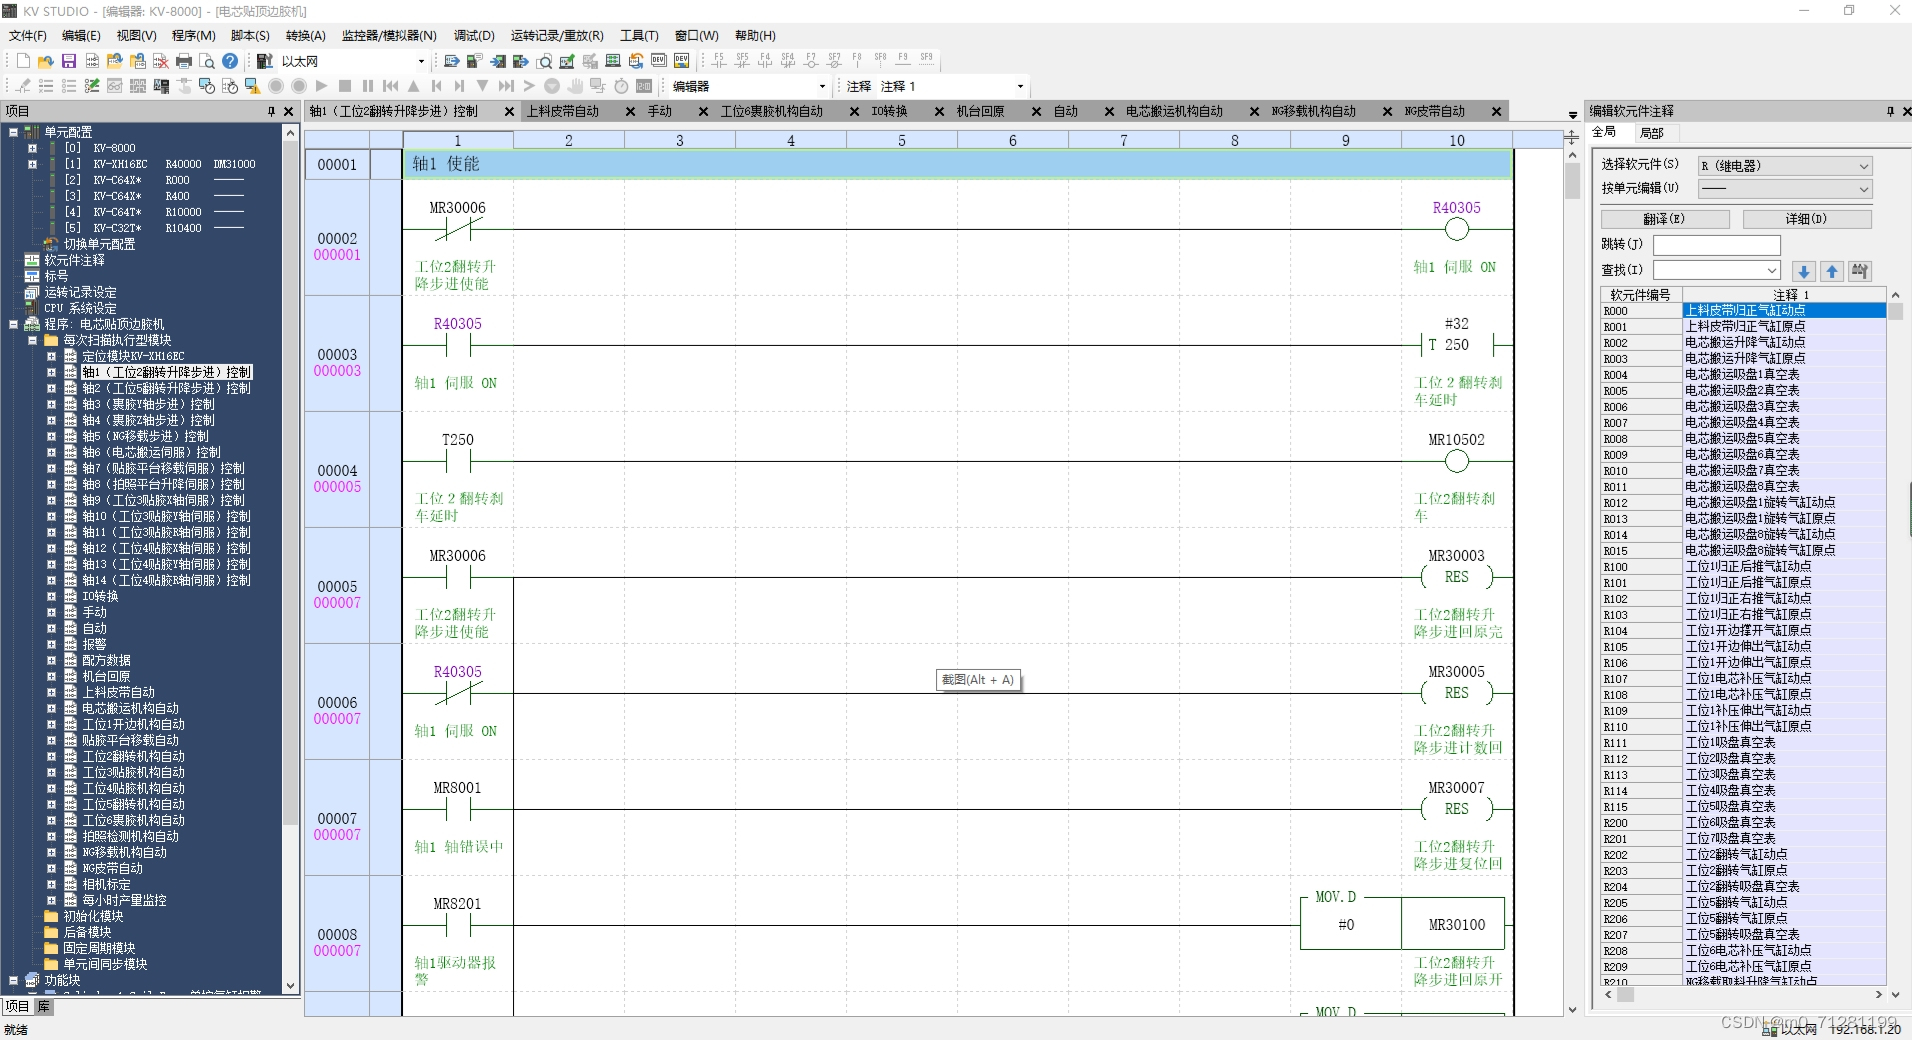Viewport: 1912px width, 1040px height.
Task: Click the New project icon
Action: pos(23,61)
